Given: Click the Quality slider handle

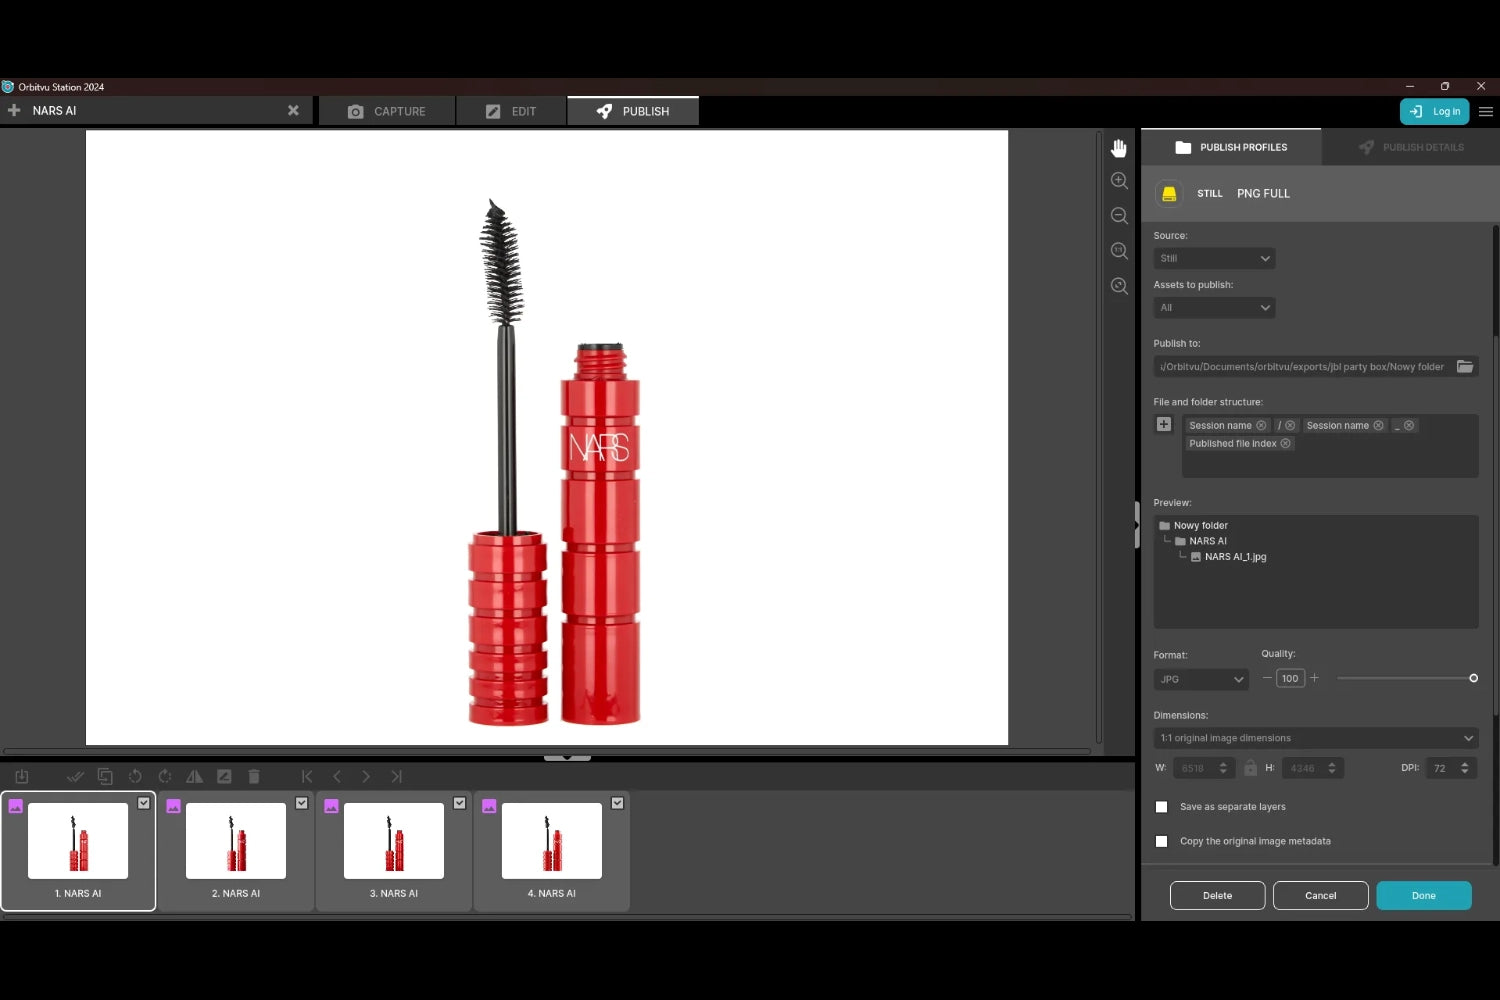Looking at the screenshot, I should pos(1473,679).
